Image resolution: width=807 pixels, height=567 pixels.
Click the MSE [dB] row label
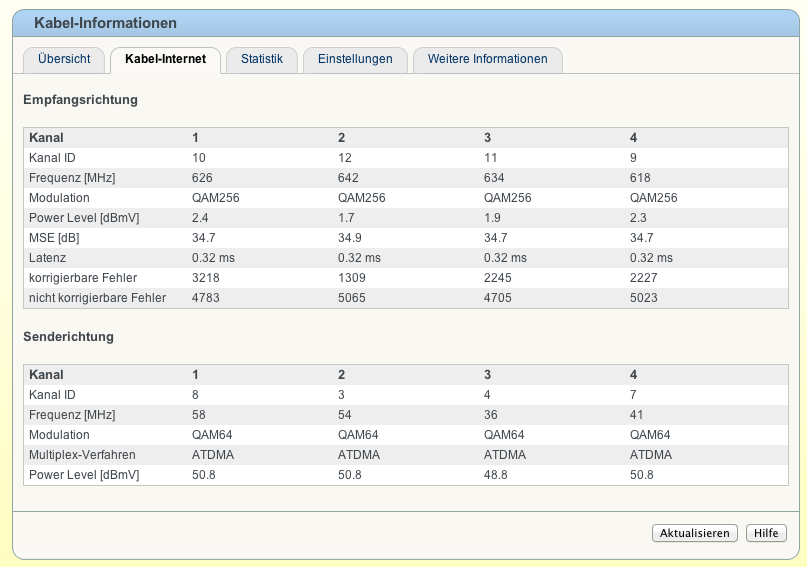click(x=55, y=238)
